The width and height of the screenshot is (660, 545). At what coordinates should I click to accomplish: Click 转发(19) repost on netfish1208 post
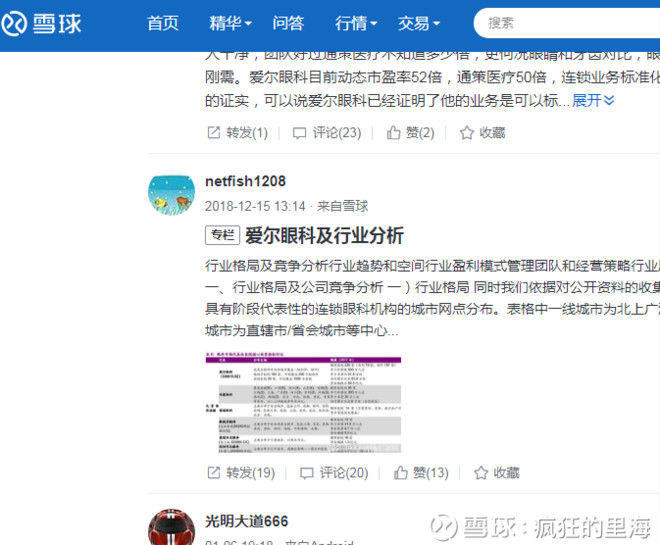(241, 473)
